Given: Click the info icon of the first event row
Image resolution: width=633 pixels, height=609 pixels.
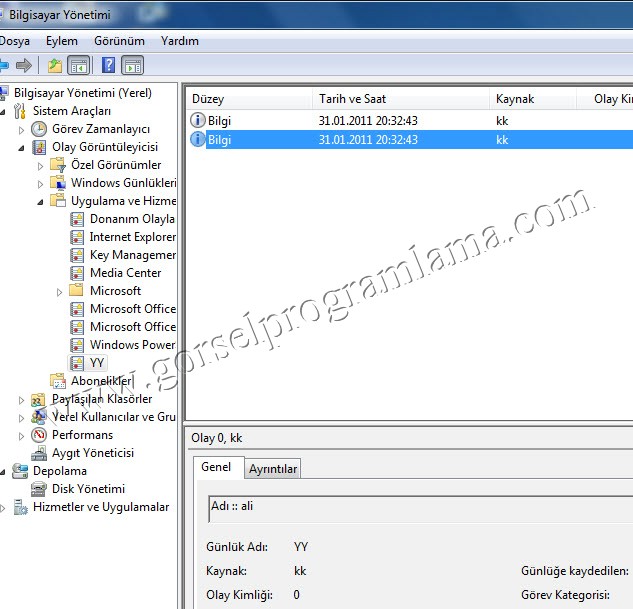Looking at the screenshot, I should click(x=197, y=121).
